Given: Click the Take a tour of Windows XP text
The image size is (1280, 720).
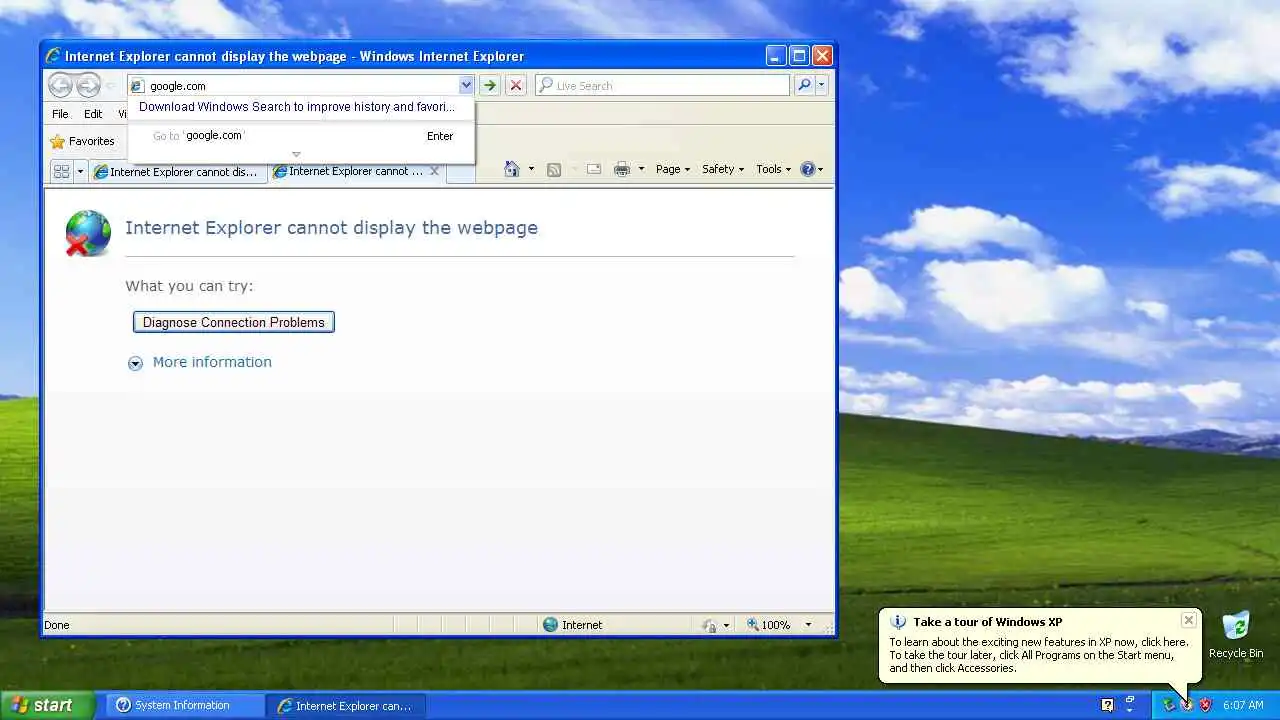Looking at the screenshot, I should [987, 622].
